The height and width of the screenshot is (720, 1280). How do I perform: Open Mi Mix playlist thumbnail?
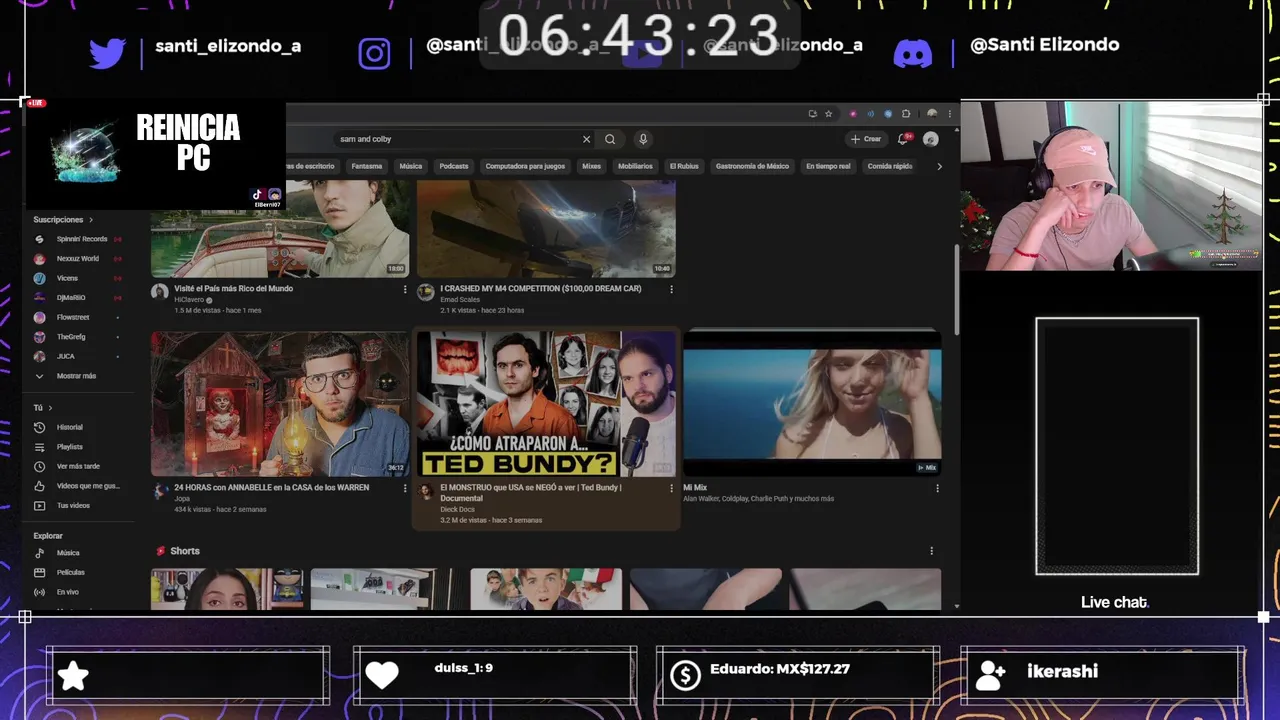(812, 404)
